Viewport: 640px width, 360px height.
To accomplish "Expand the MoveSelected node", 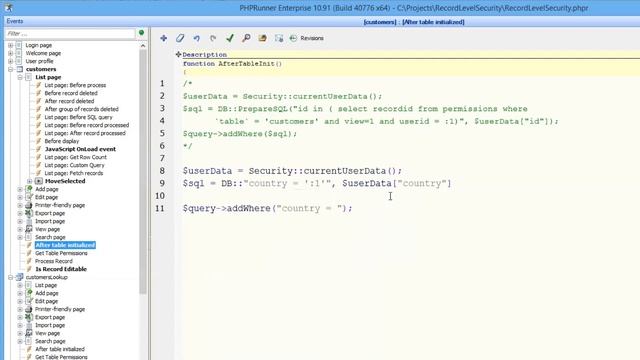I will tap(29, 181).
